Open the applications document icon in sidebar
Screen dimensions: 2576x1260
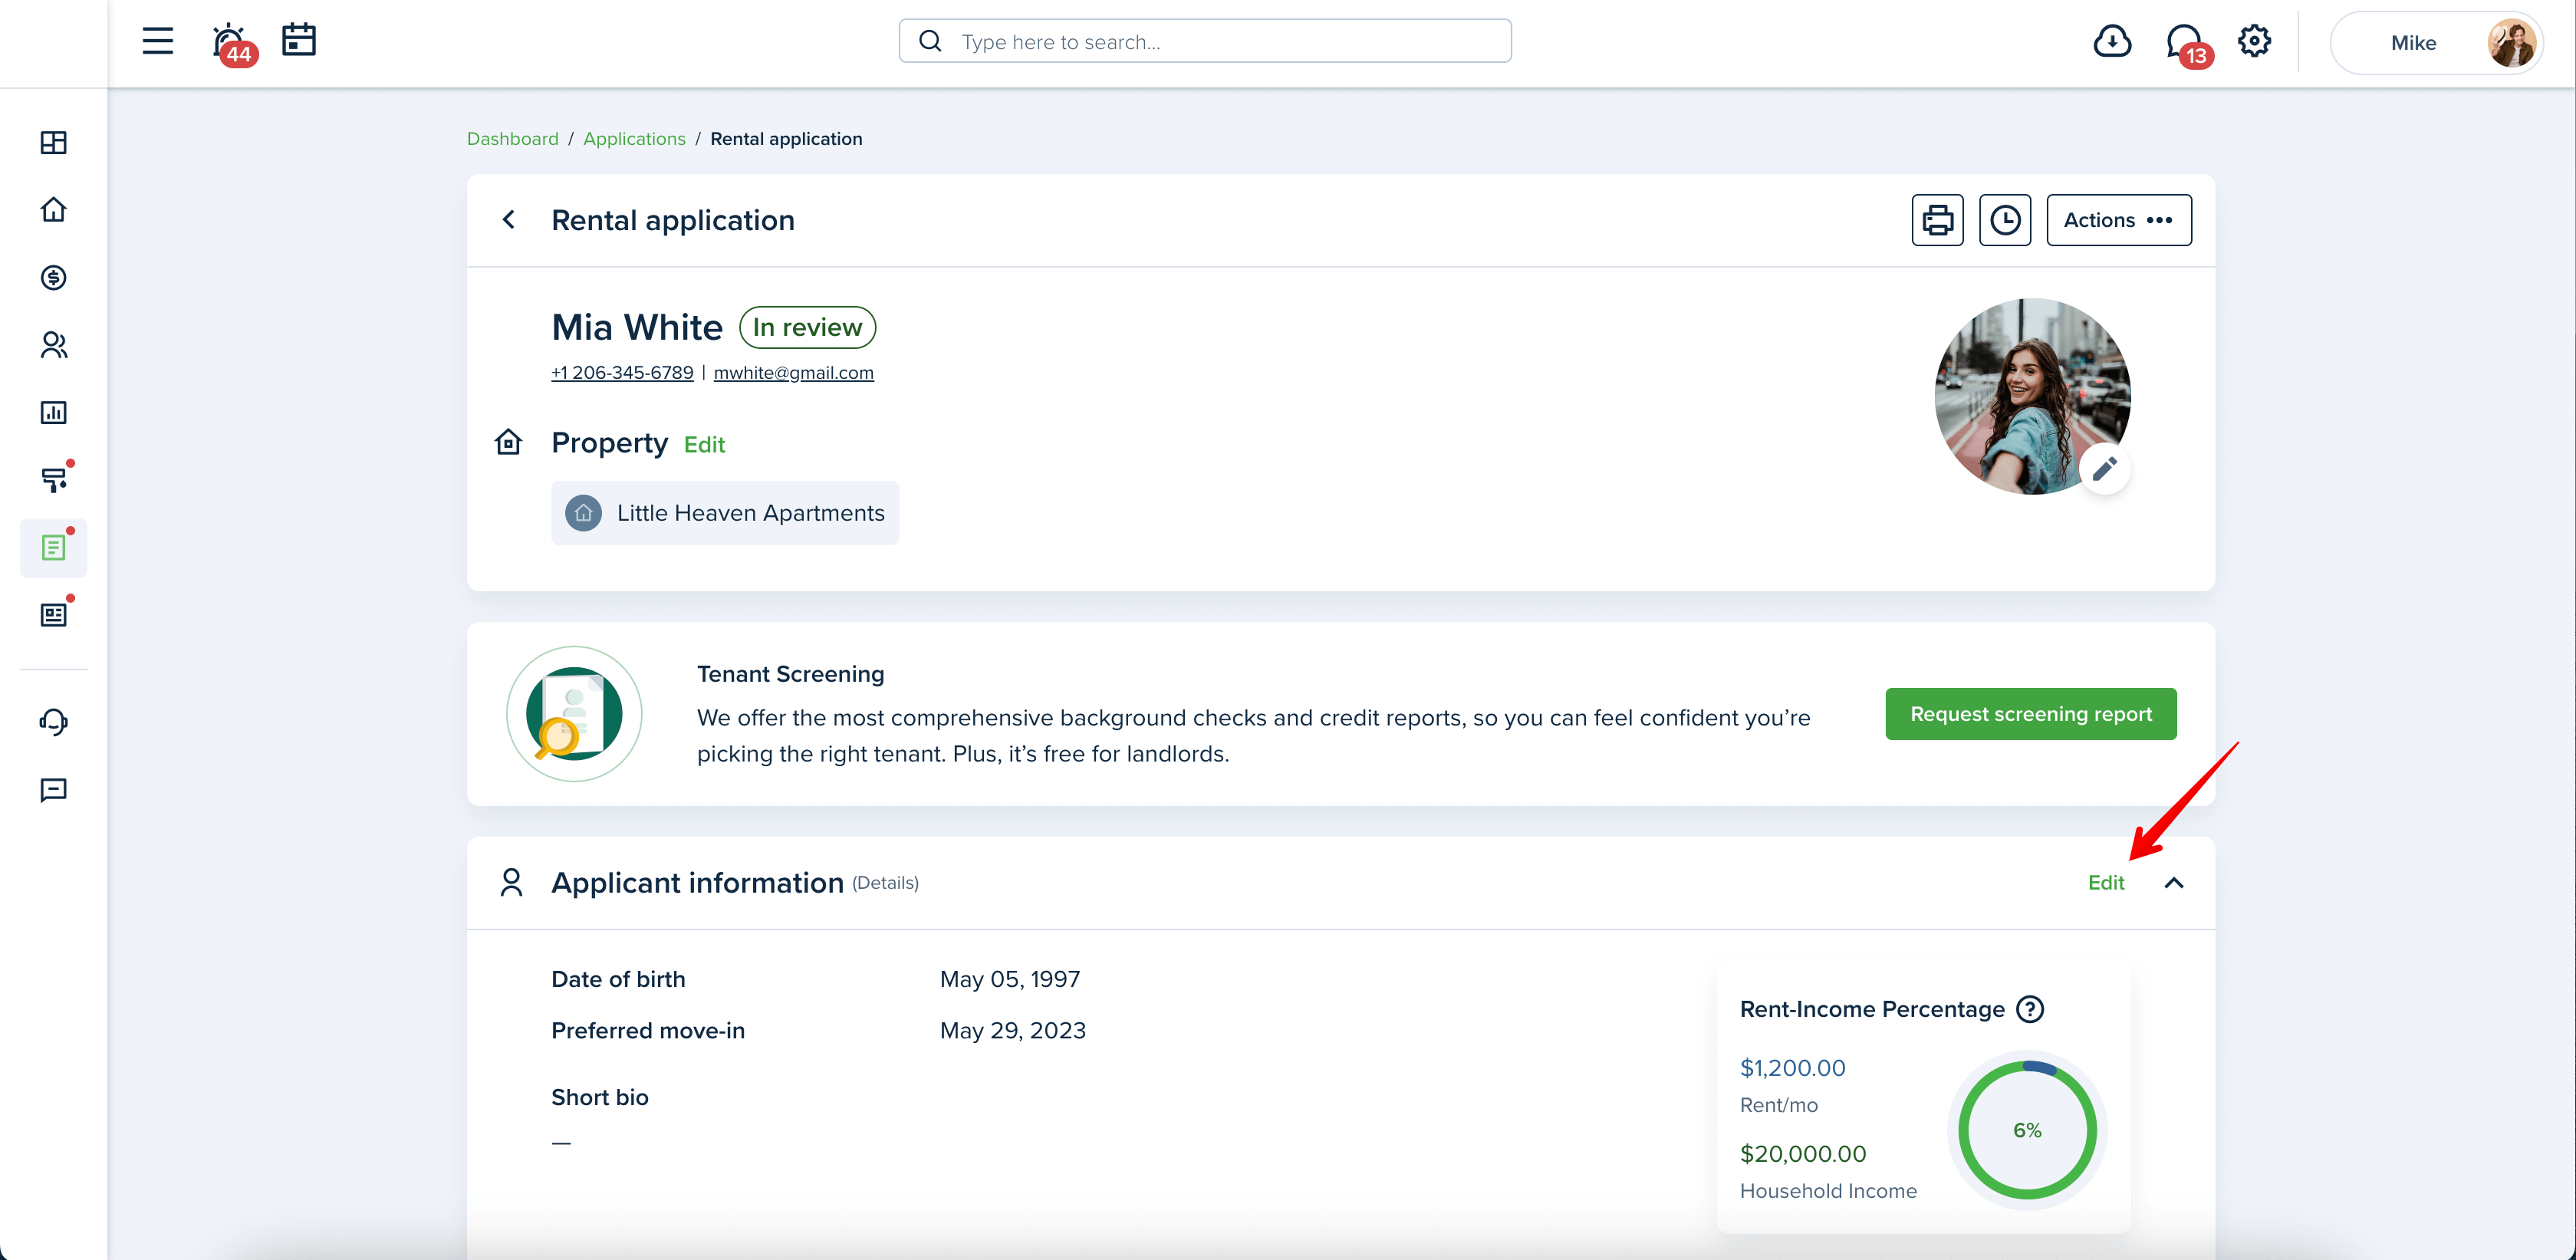54,547
